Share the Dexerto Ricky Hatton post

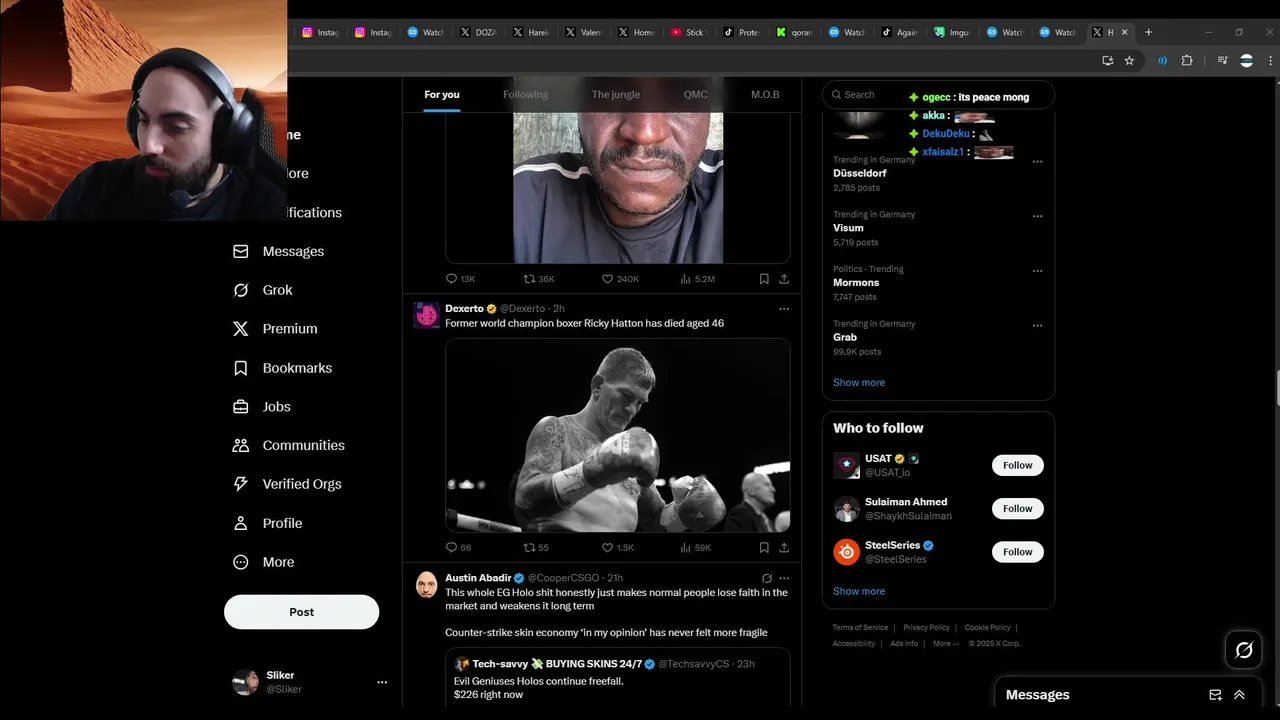click(784, 547)
